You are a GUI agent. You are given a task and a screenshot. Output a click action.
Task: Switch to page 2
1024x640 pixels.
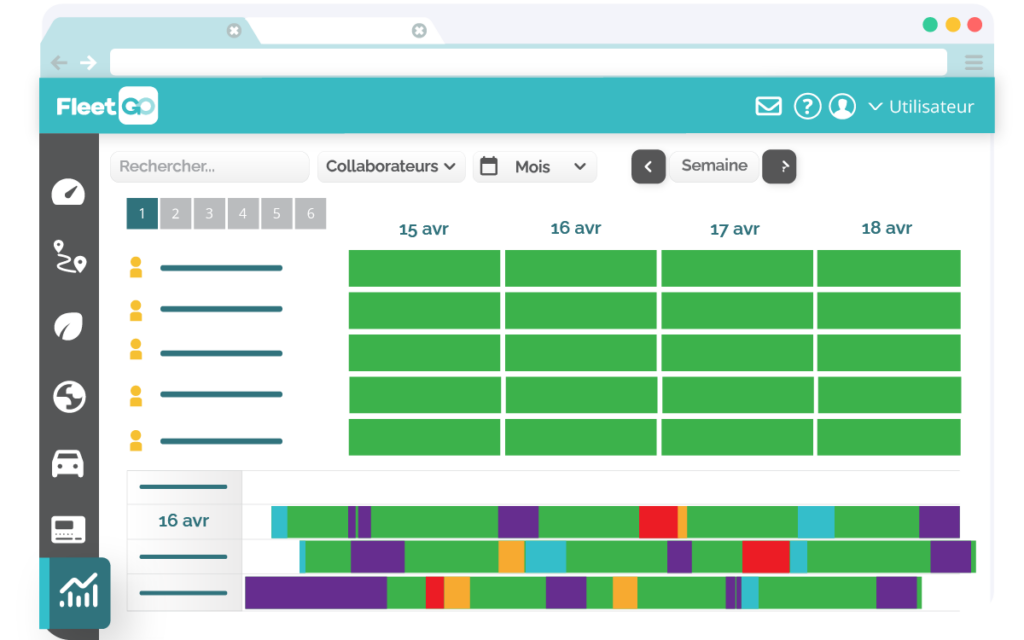[176, 214]
